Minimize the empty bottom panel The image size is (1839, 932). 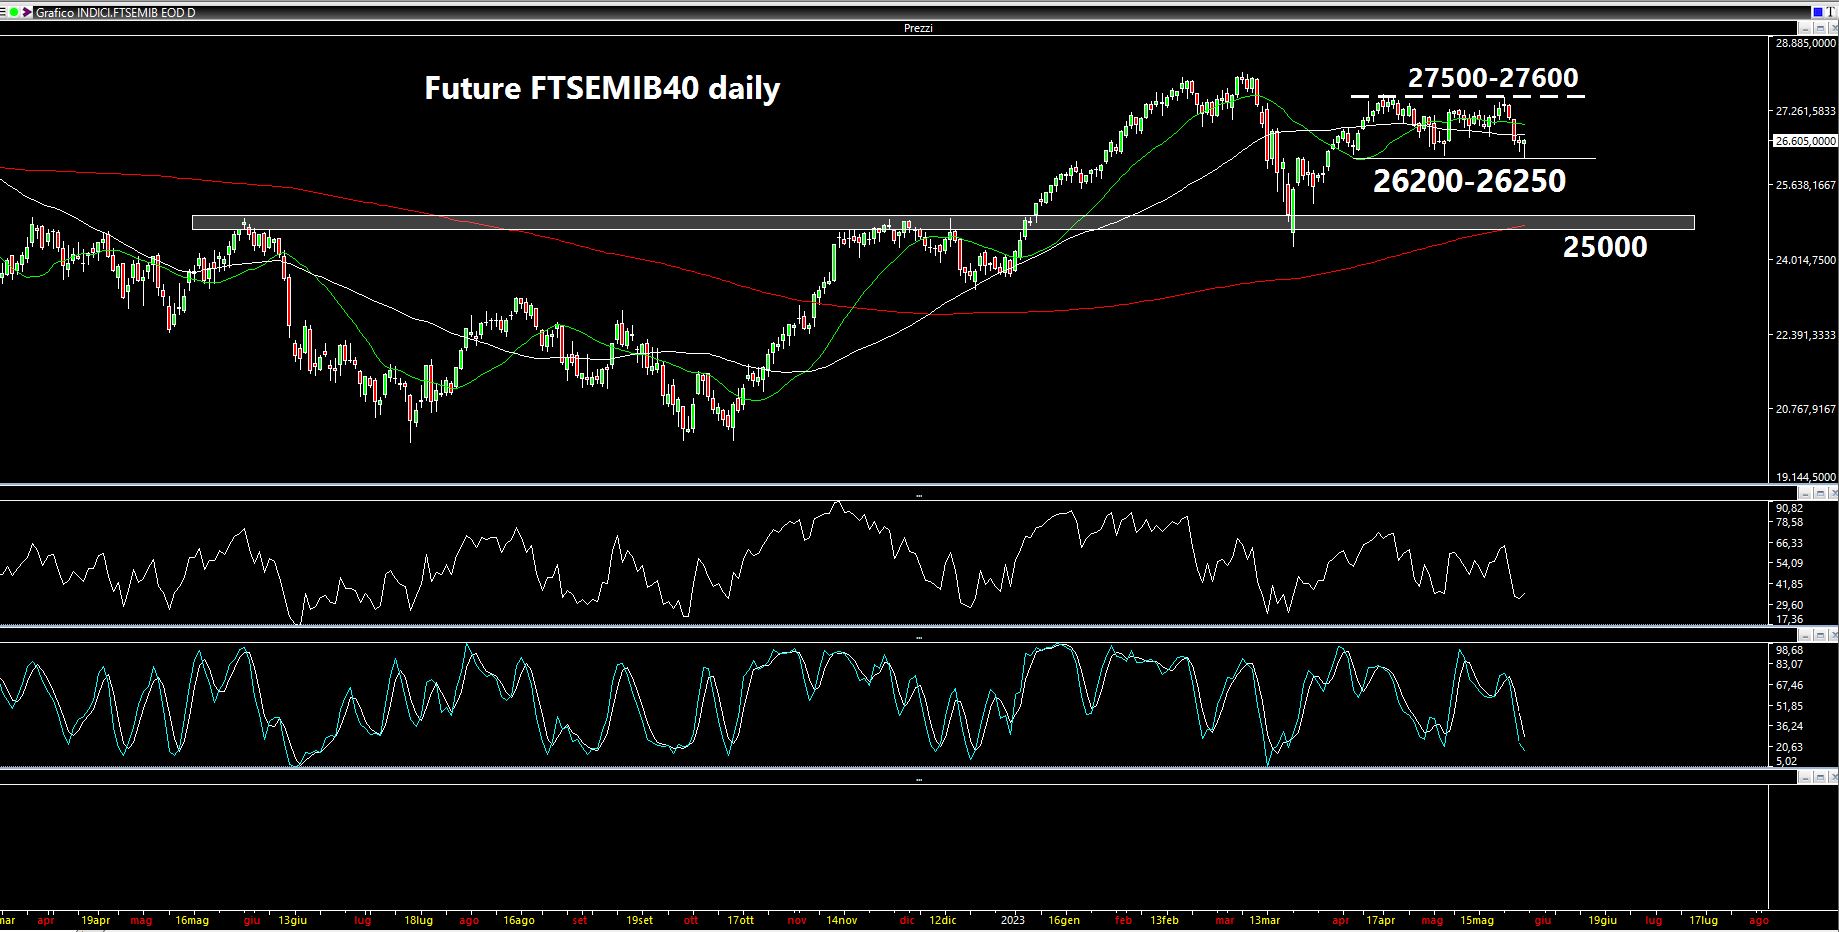point(1805,777)
